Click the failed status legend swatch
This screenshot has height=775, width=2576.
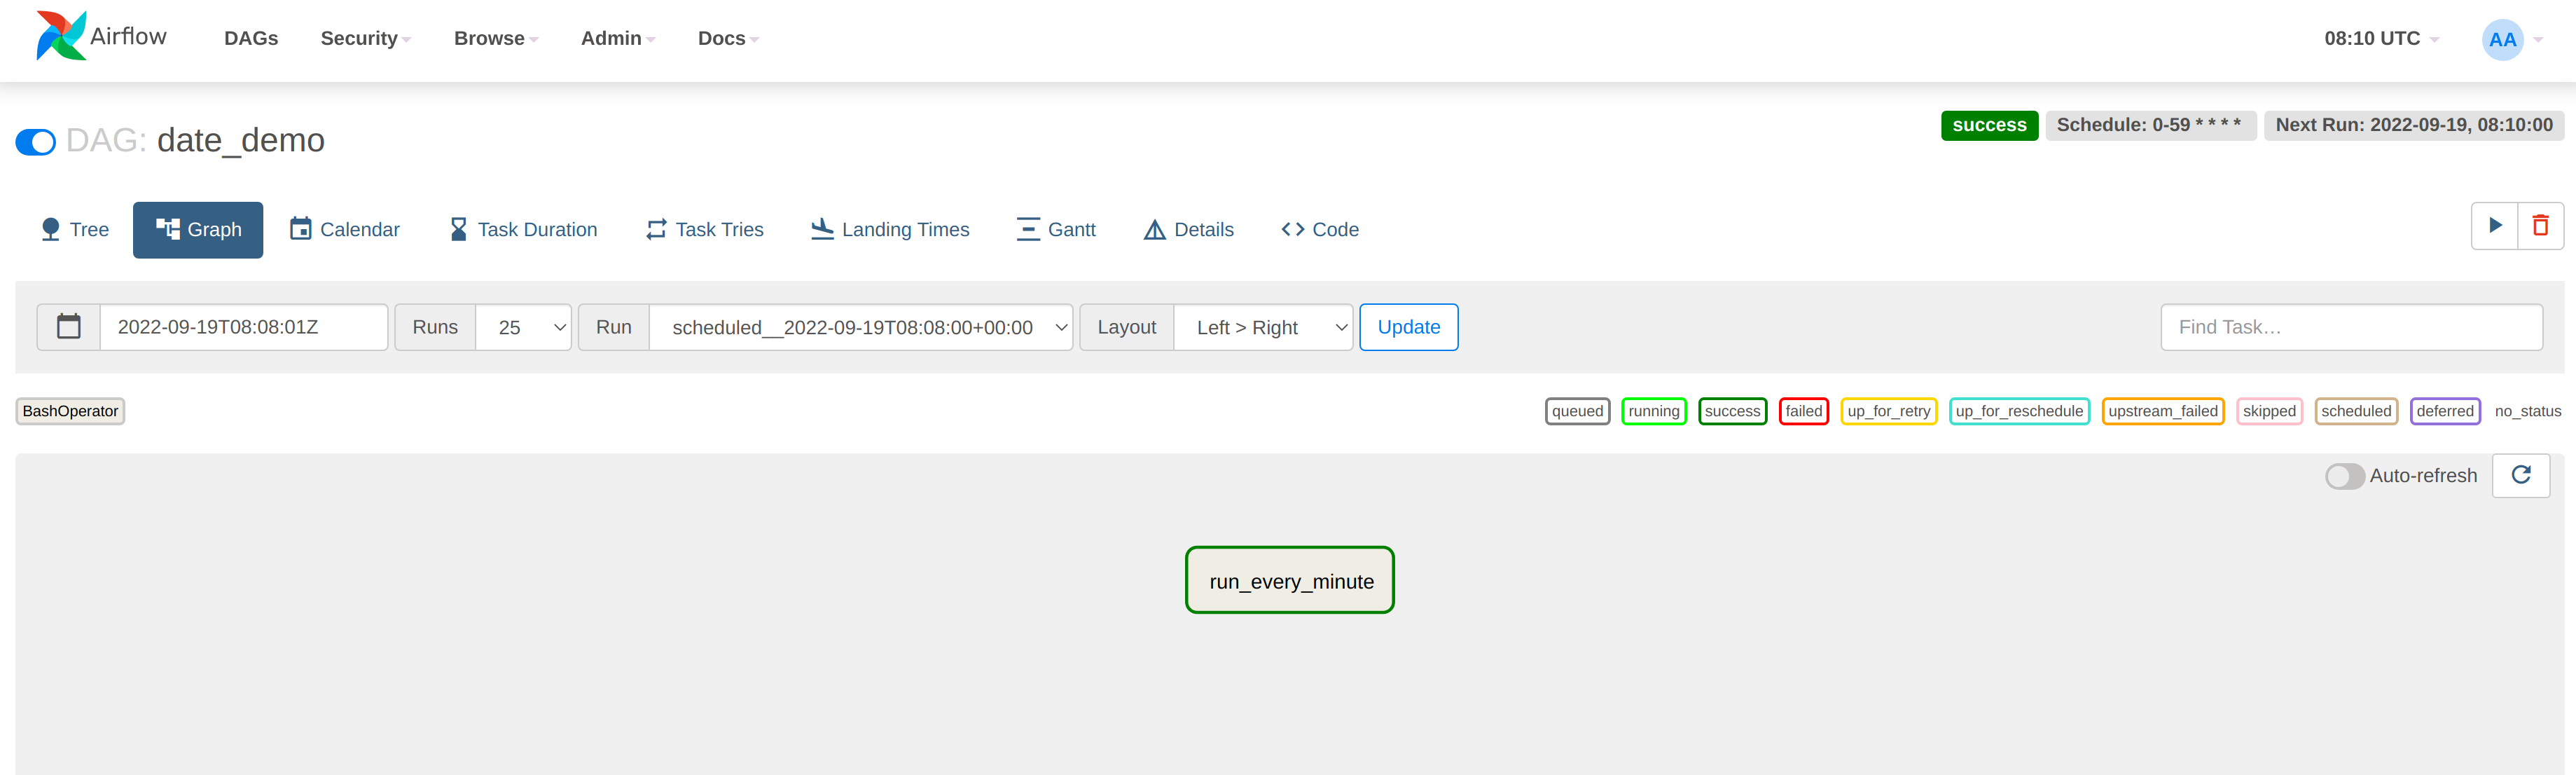tap(1803, 411)
